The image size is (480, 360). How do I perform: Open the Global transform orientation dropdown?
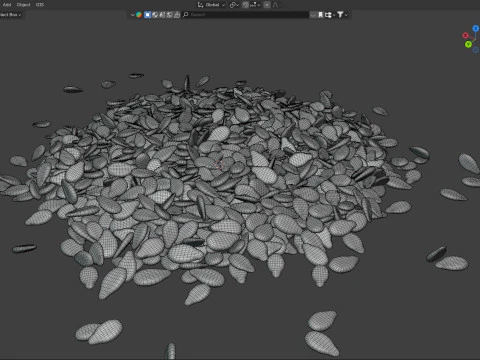point(212,5)
